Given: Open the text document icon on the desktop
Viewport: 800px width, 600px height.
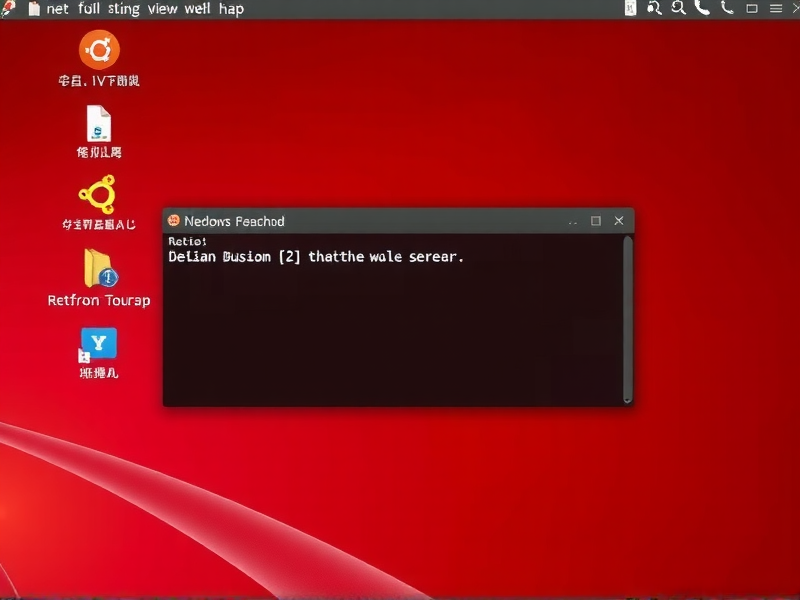Looking at the screenshot, I should click(x=98, y=128).
